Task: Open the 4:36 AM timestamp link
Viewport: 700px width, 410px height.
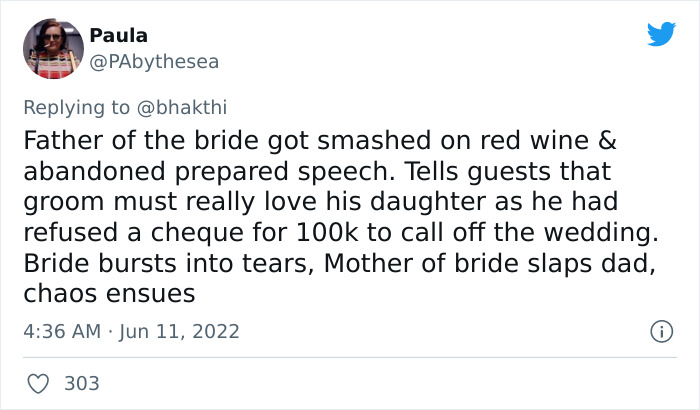Action: [x=59, y=330]
